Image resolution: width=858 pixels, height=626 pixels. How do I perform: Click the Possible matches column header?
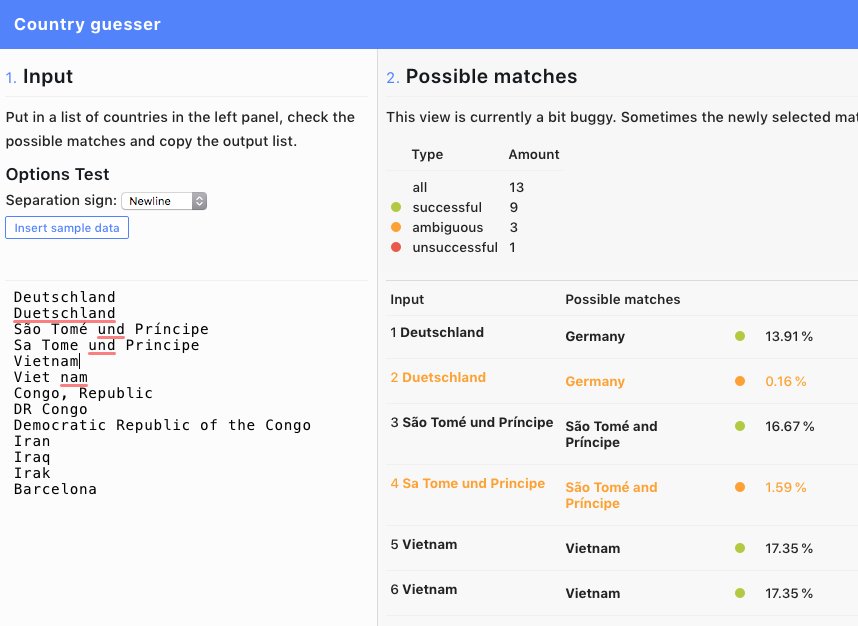622,300
